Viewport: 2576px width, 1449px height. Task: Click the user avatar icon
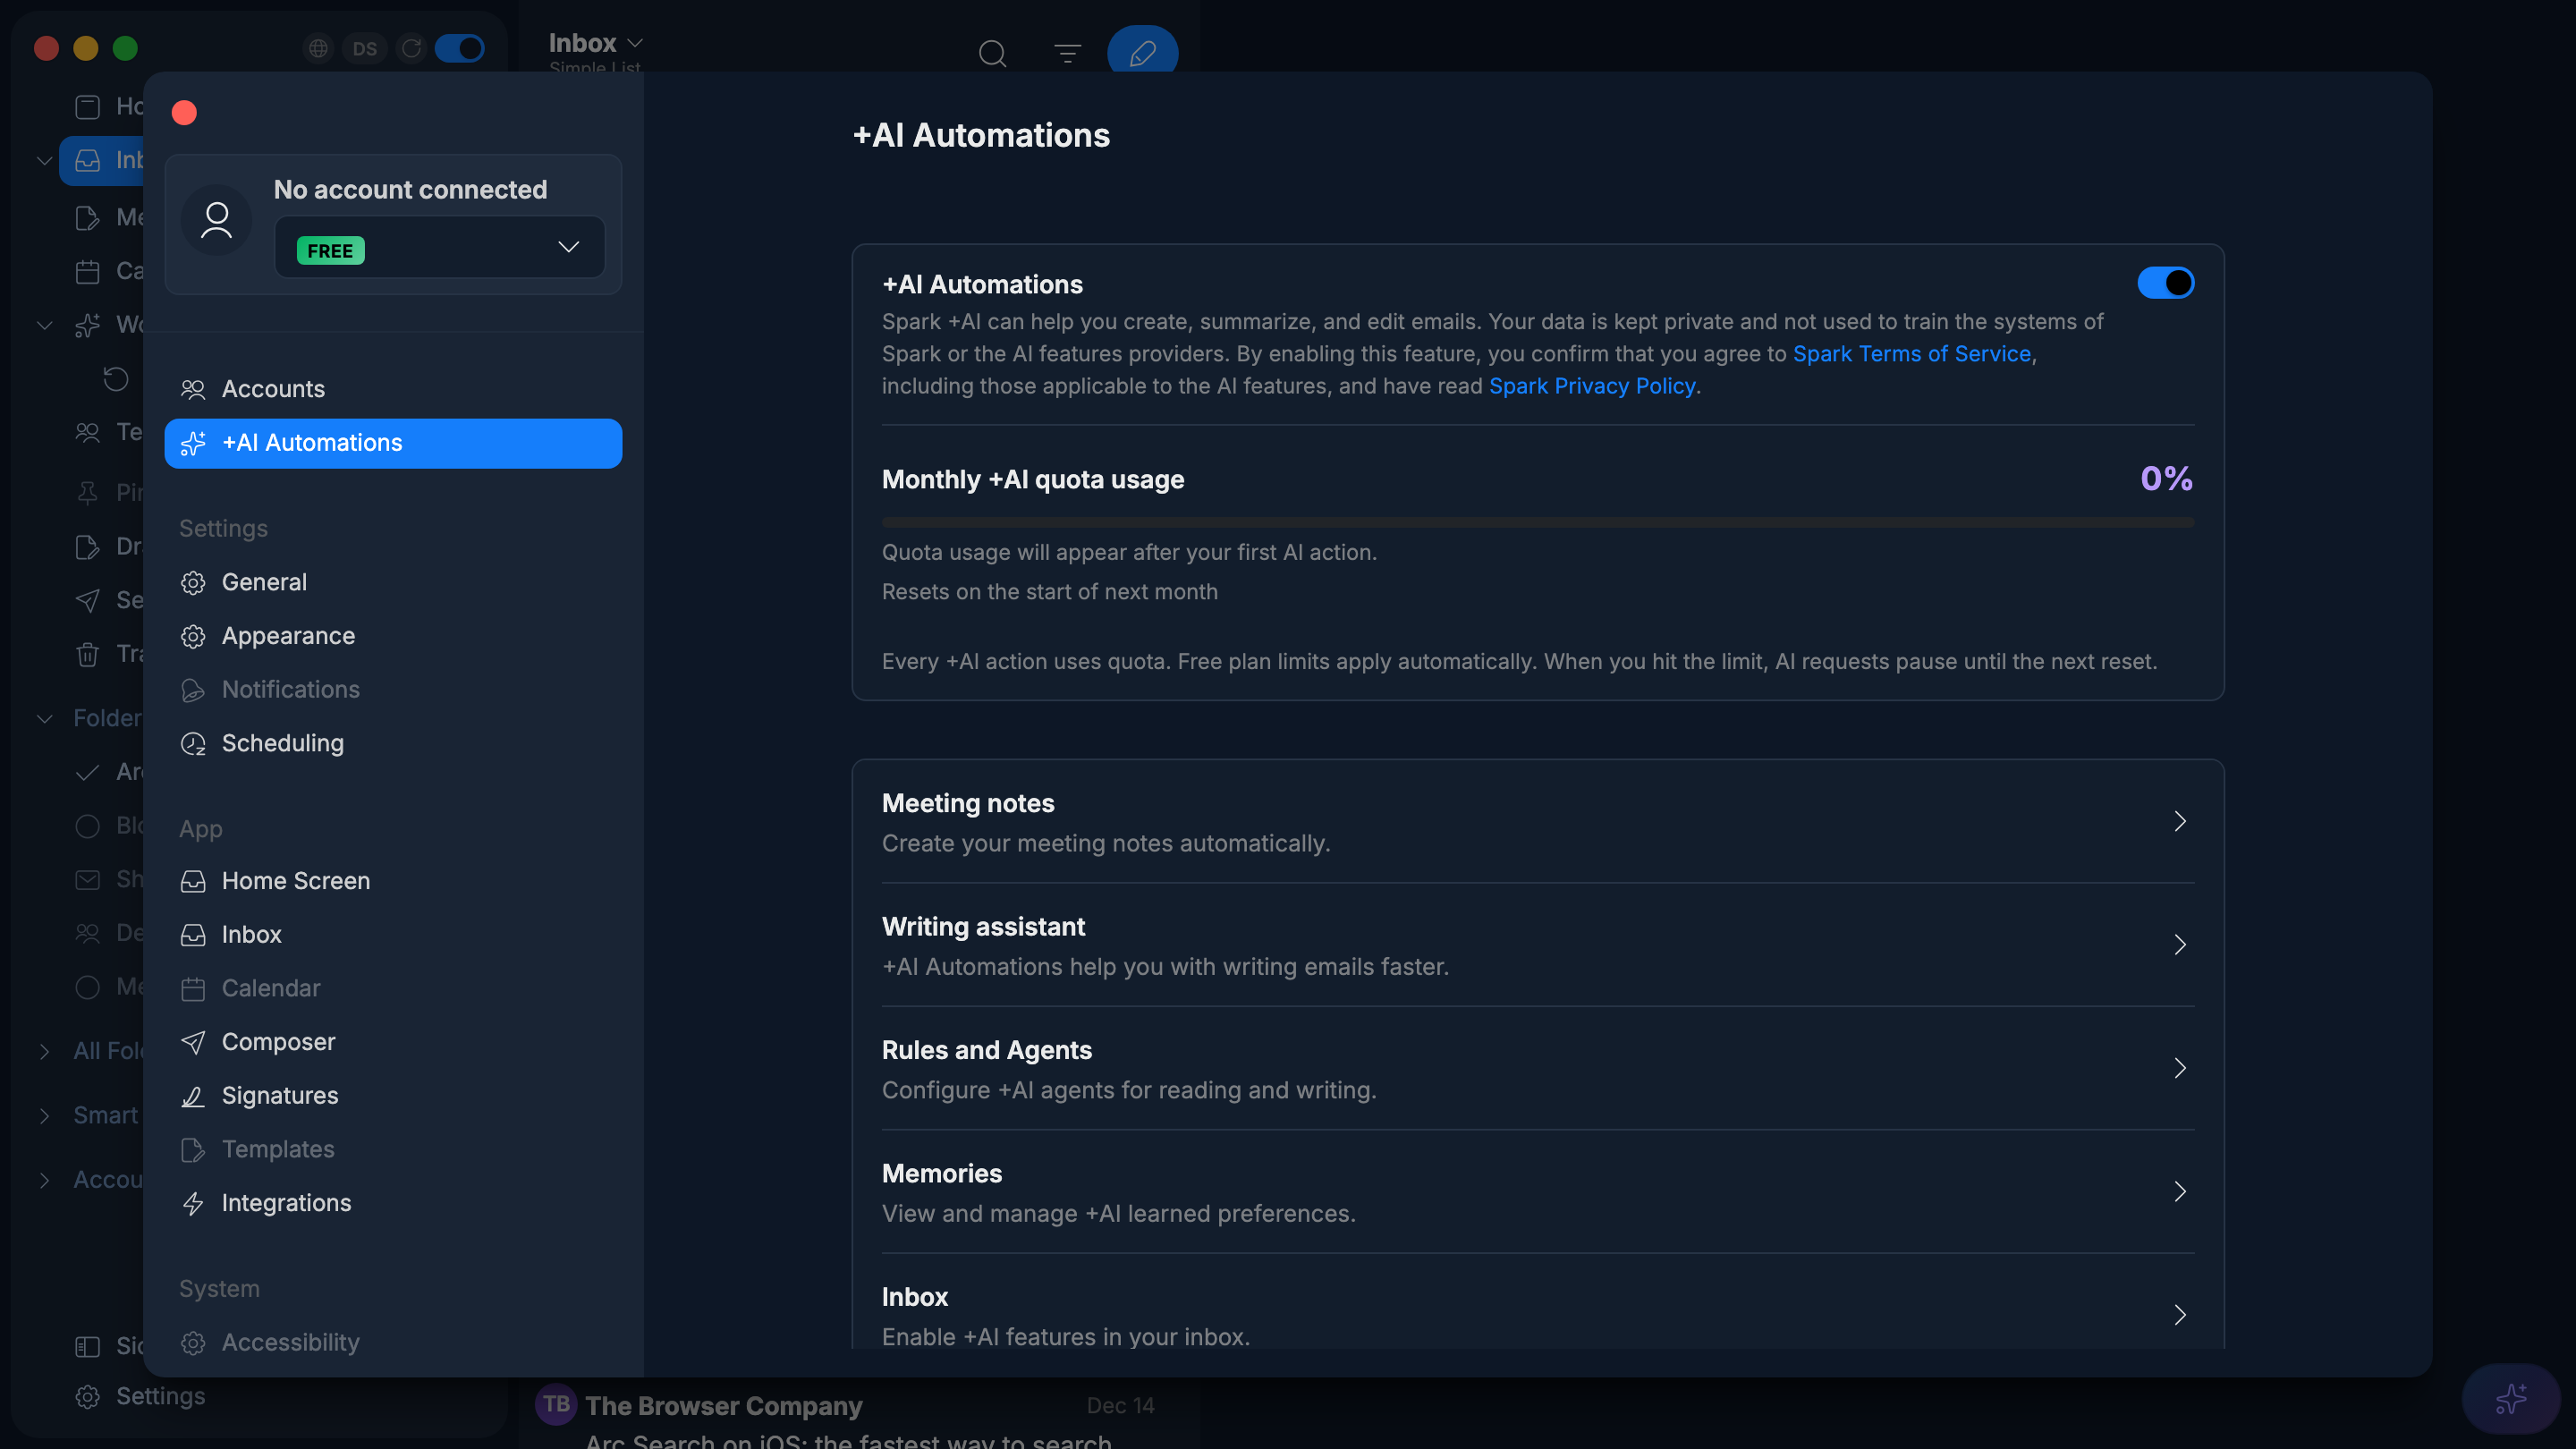pos(216,220)
